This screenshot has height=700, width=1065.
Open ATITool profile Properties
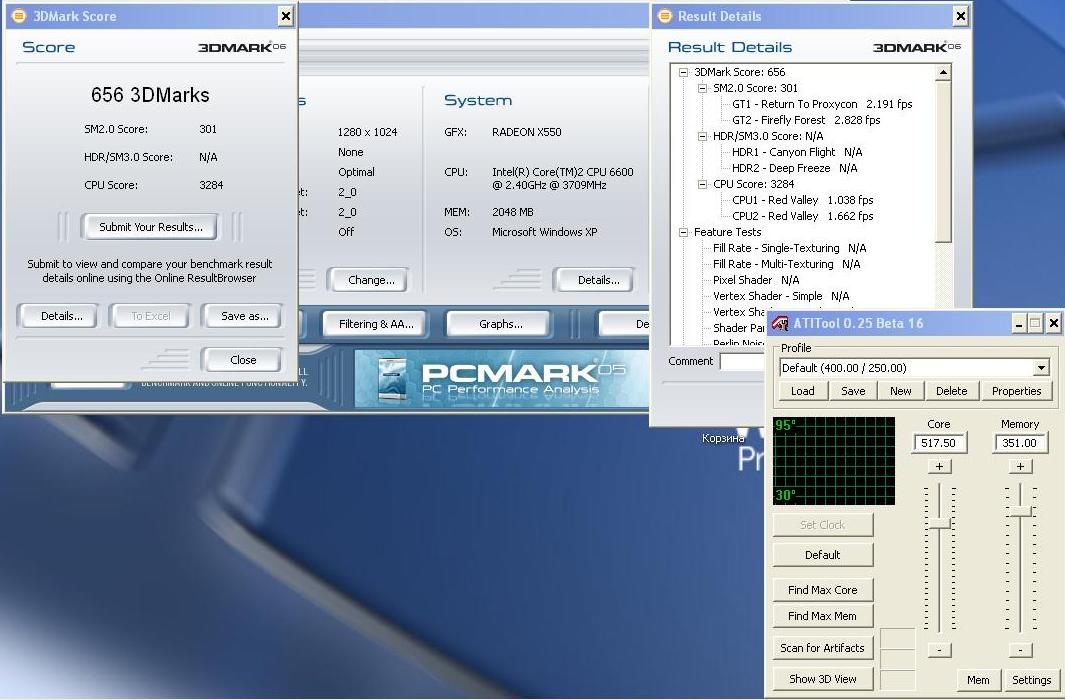click(x=1016, y=391)
